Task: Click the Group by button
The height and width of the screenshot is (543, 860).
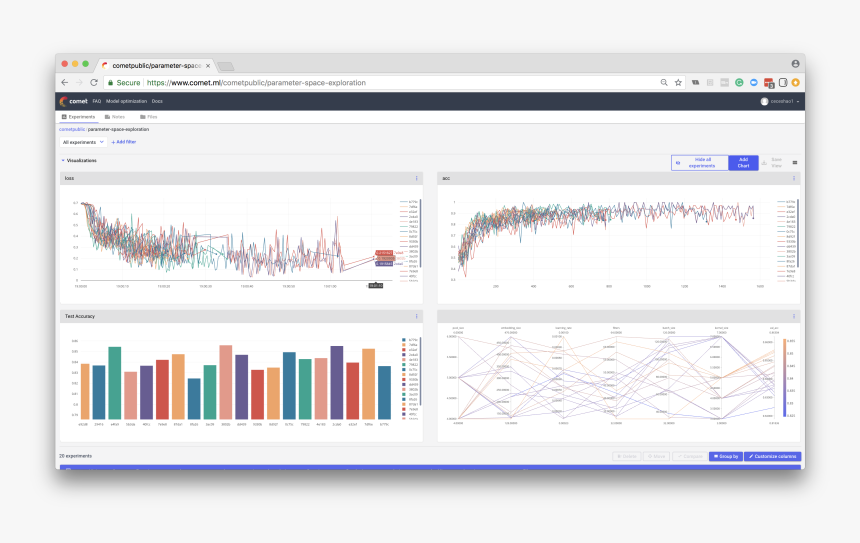Action: point(726,456)
